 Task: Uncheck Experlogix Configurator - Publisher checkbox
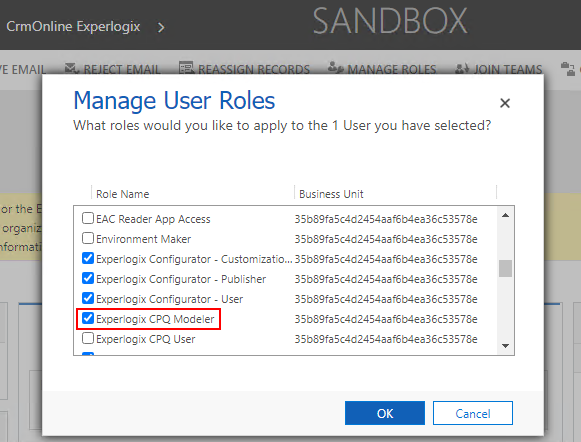tap(88, 278)
